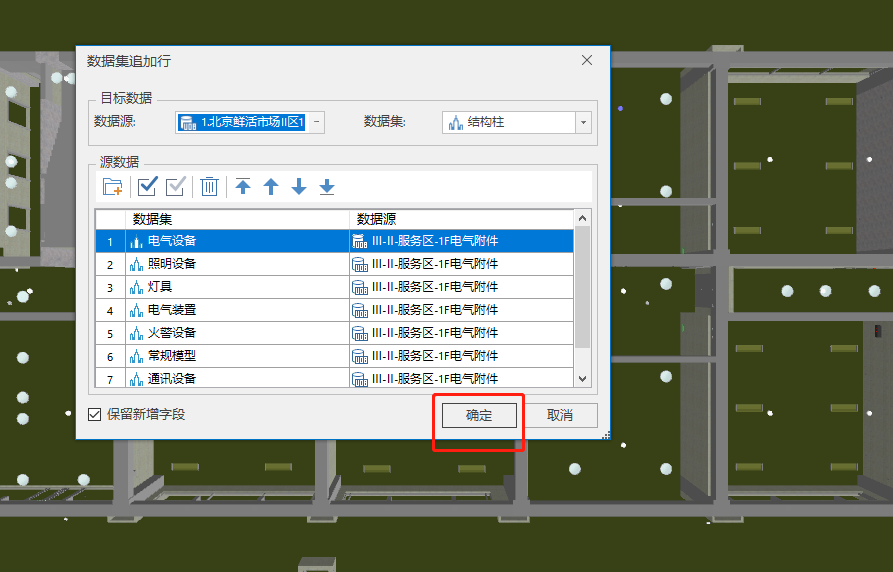Click row number 2 header
The width and height of the screenshot is (893, 572).
click(x=110, y=264)
